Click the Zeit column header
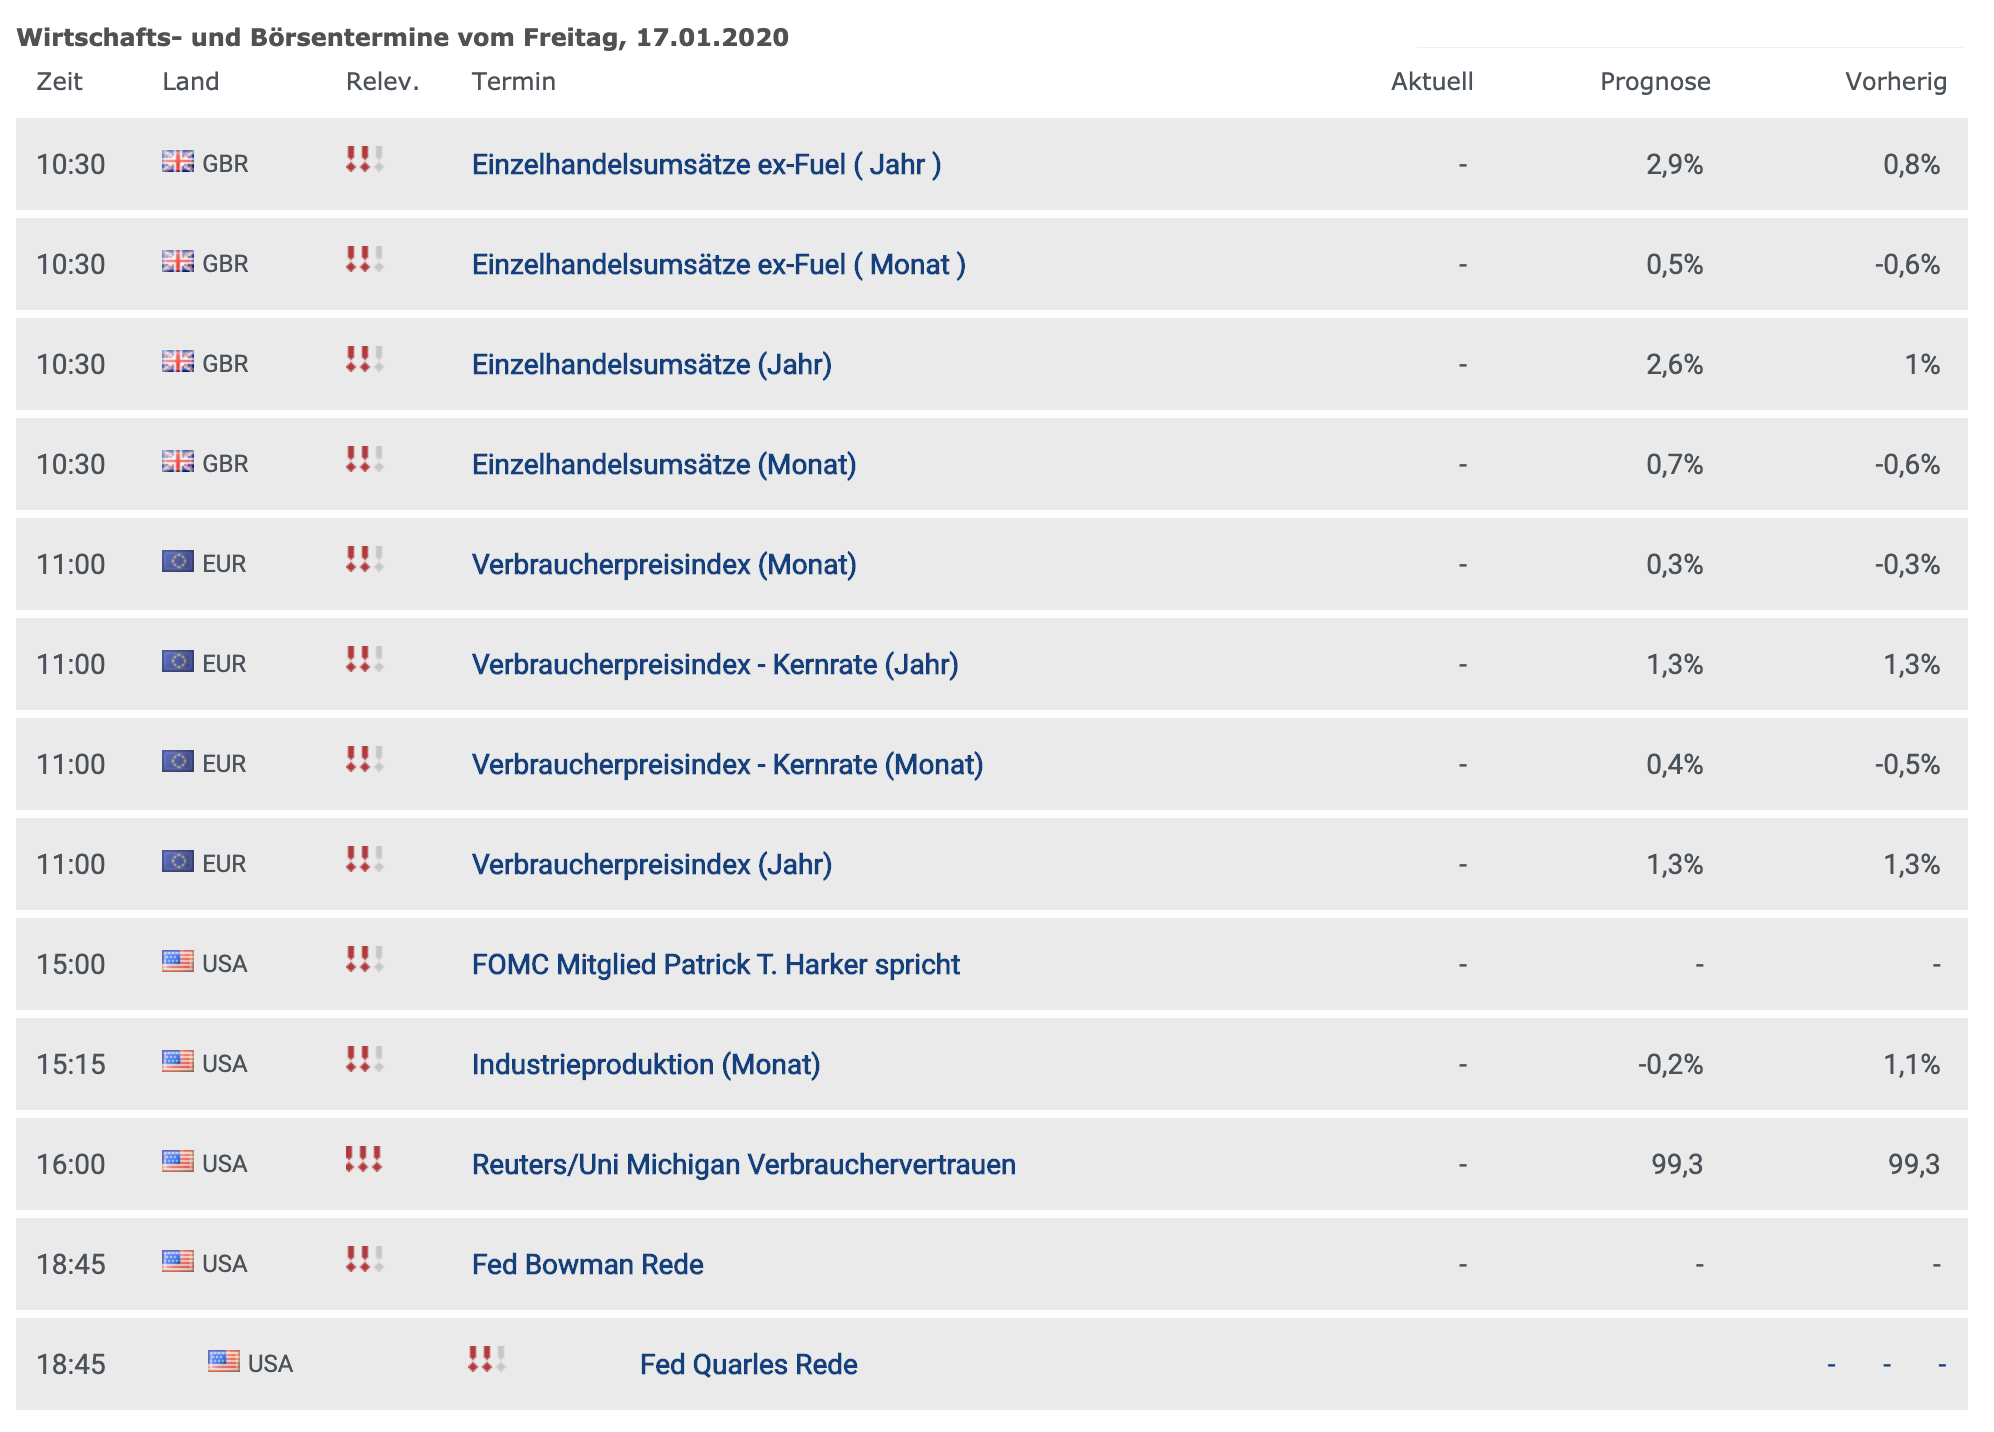Viewport: 1994px width, 1432px height. 59,81
